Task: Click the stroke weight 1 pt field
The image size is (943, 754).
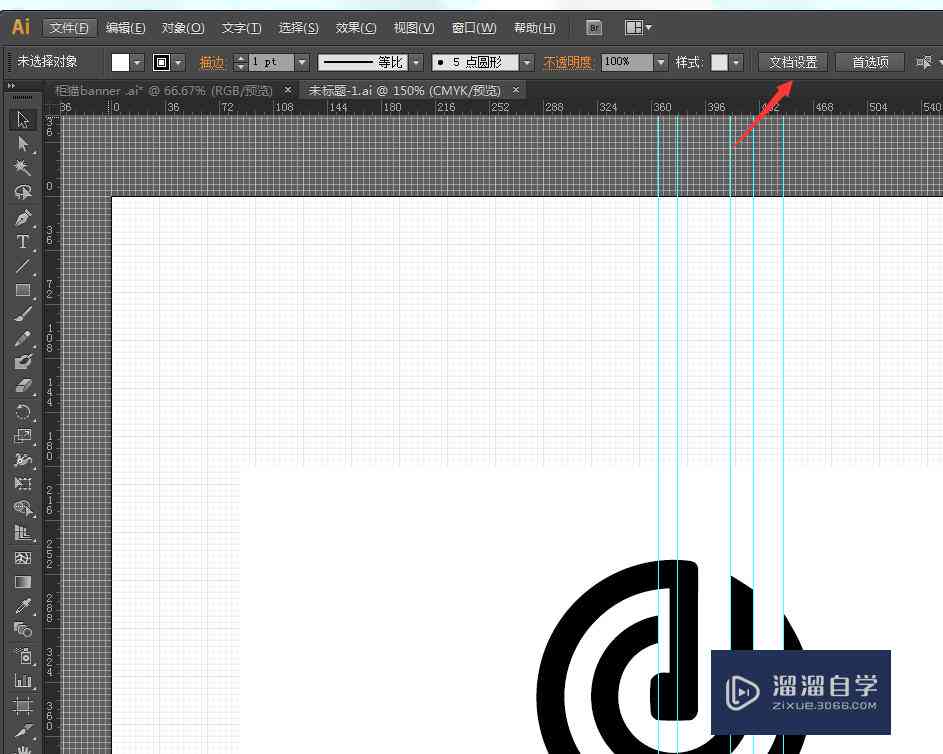Action: click(x=272, y=62)
